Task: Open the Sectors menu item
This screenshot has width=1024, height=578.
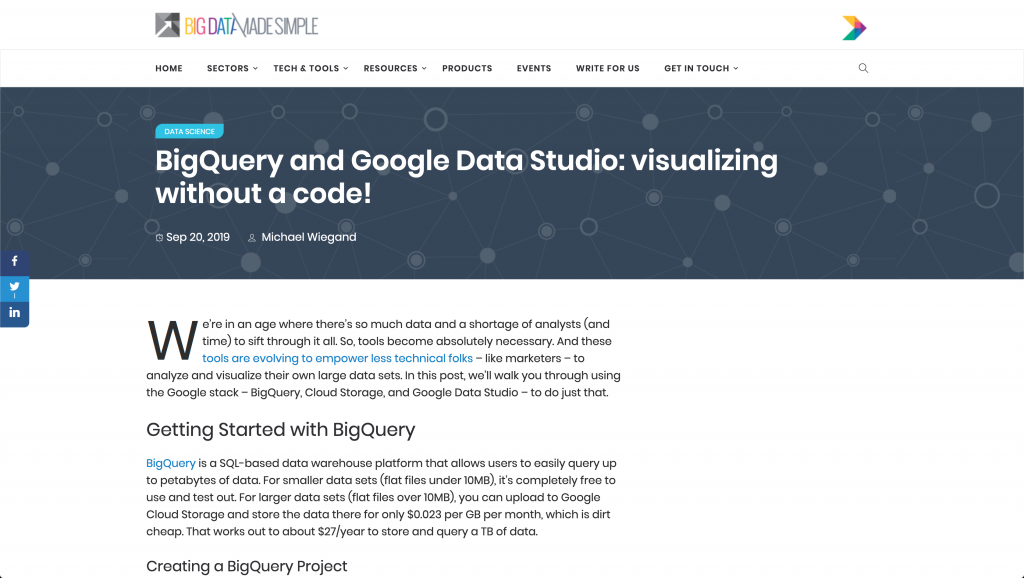Action: point(228,68)
